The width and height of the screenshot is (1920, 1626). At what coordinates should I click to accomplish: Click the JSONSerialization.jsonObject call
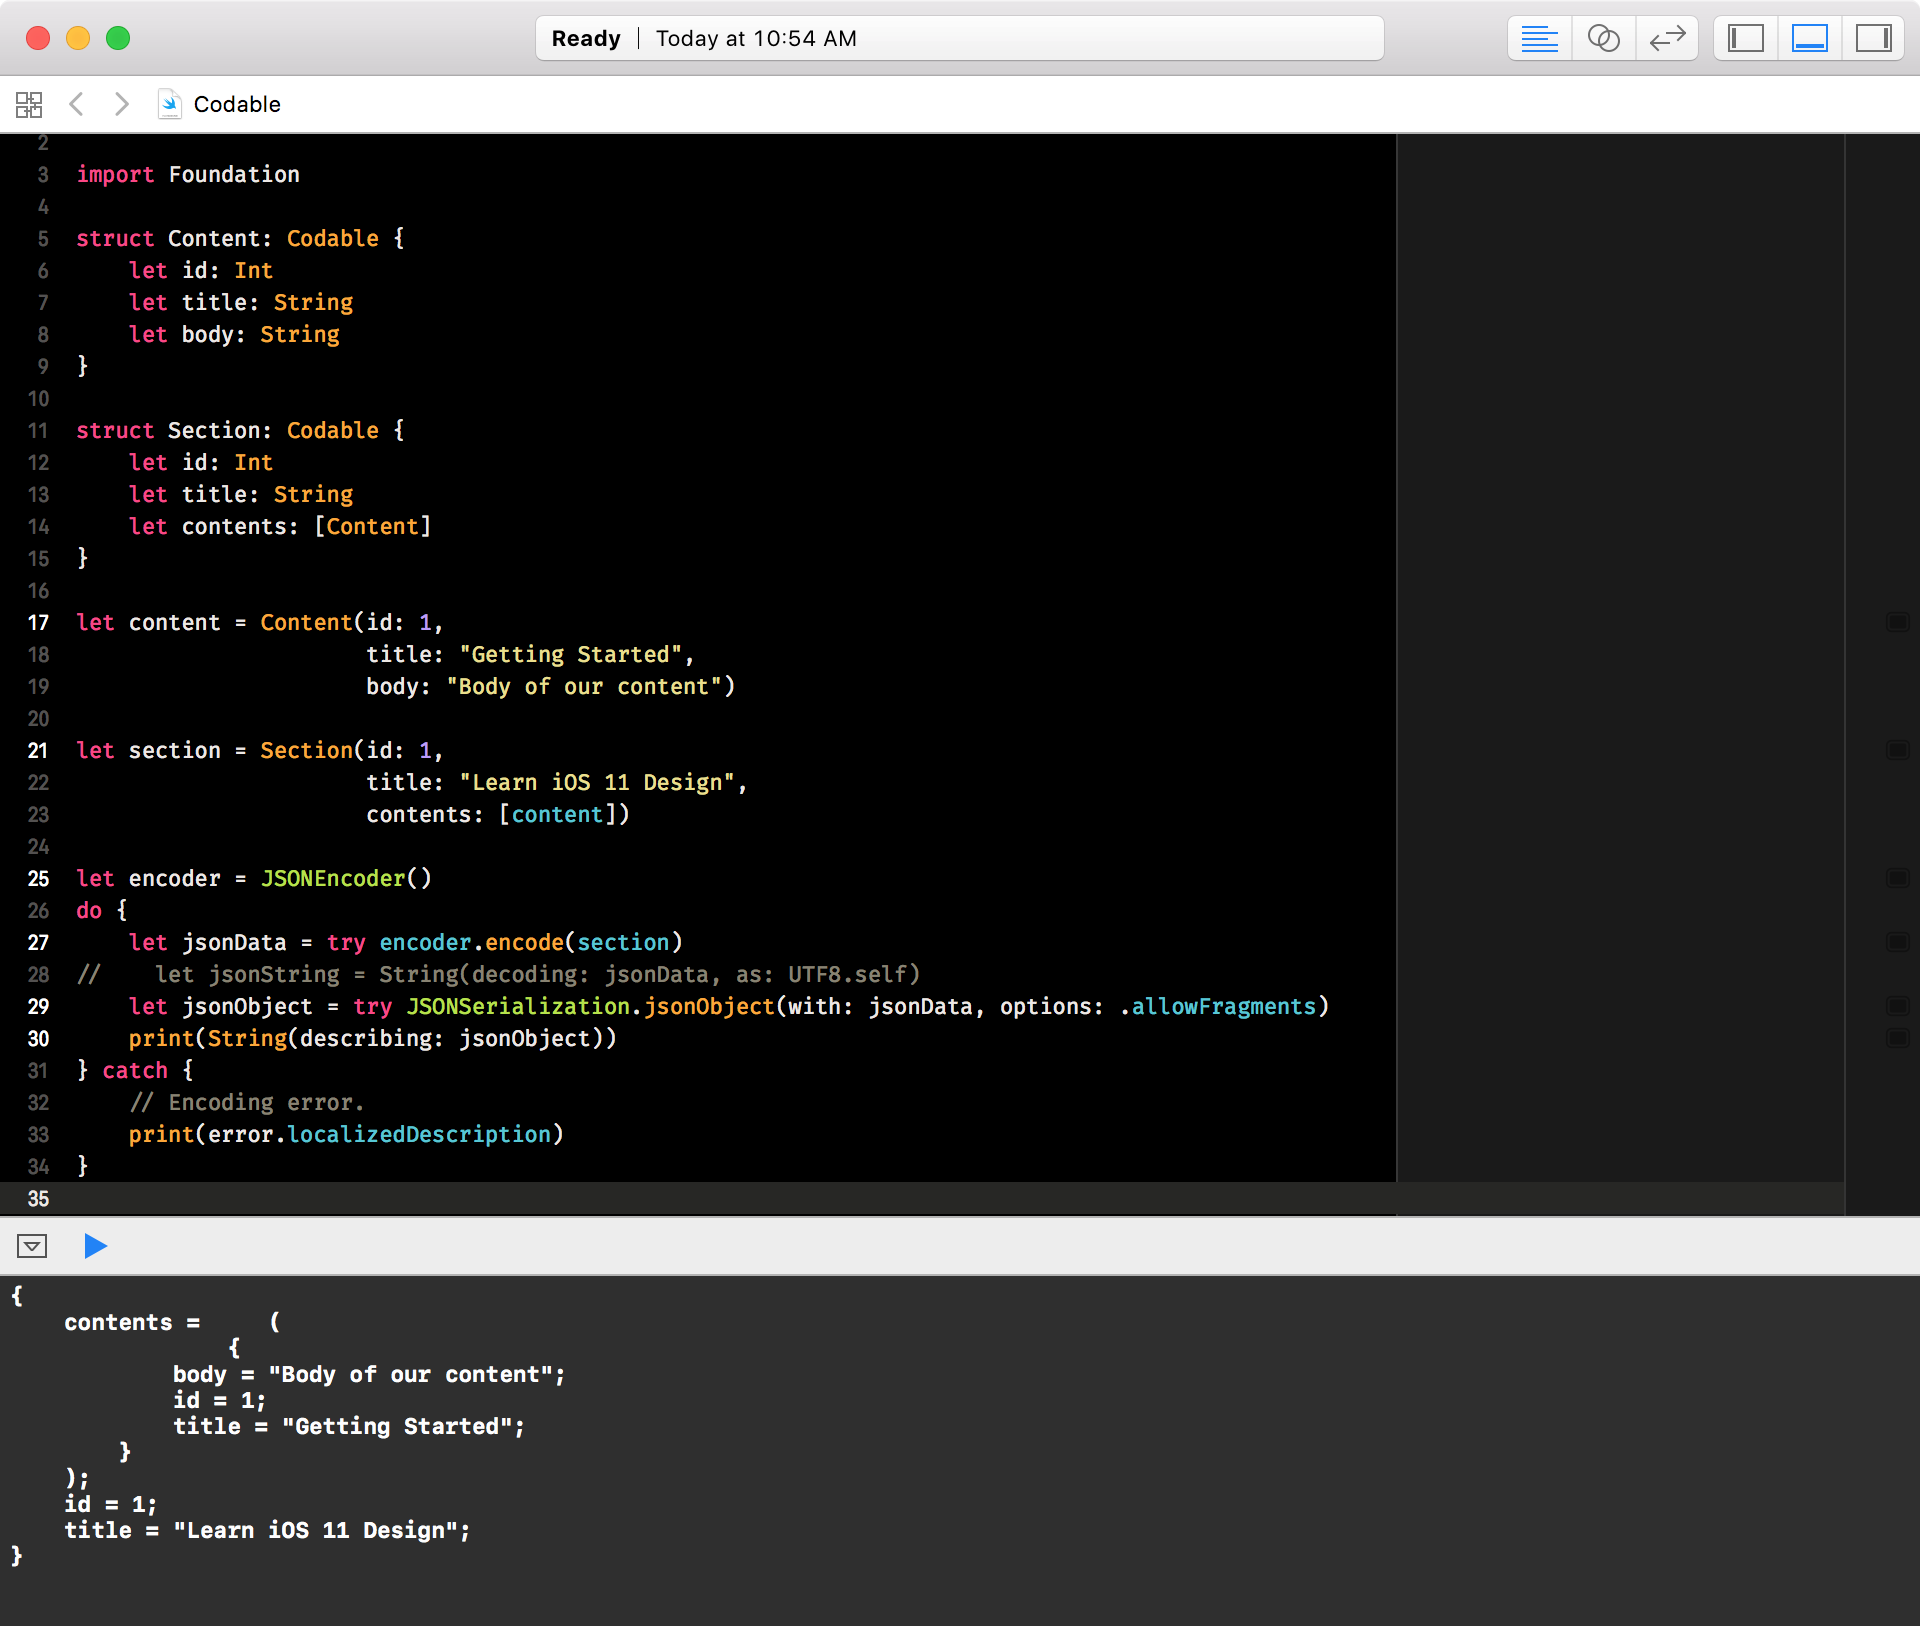click(x=590, y=1006)
